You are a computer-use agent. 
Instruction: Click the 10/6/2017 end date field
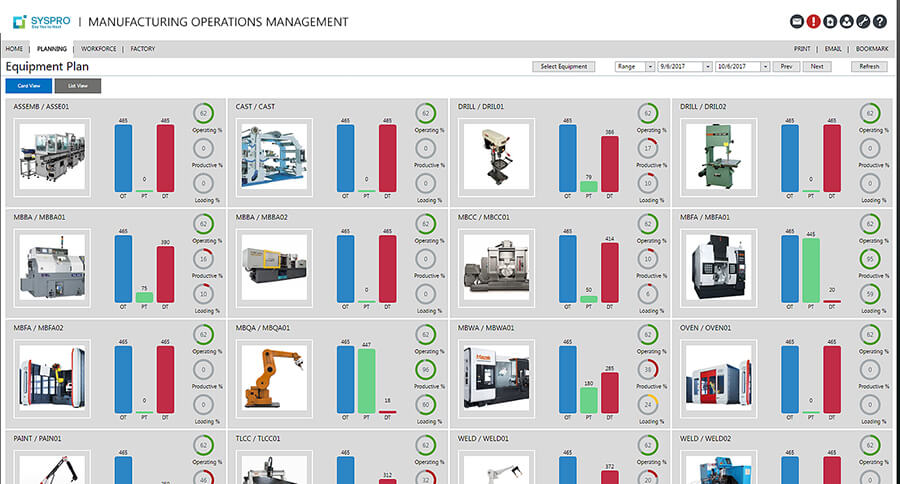point(738,67)
